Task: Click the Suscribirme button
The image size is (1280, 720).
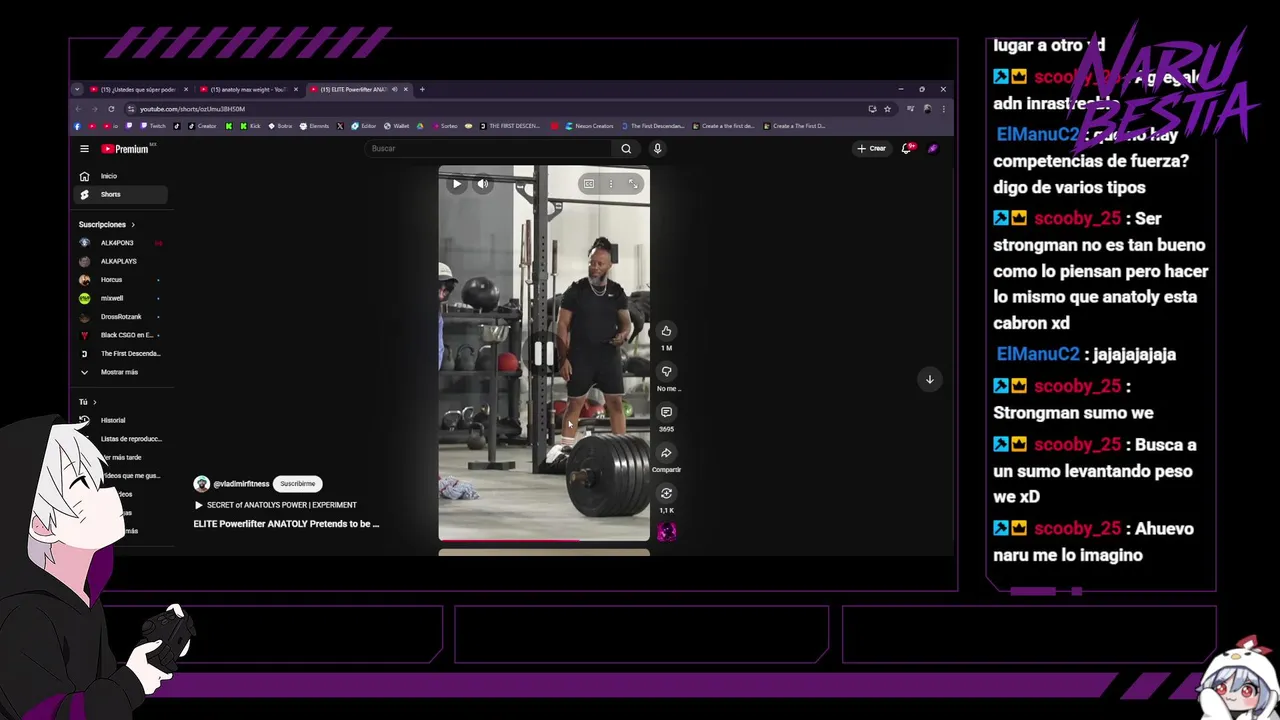Action: click(x=298, y=484)
